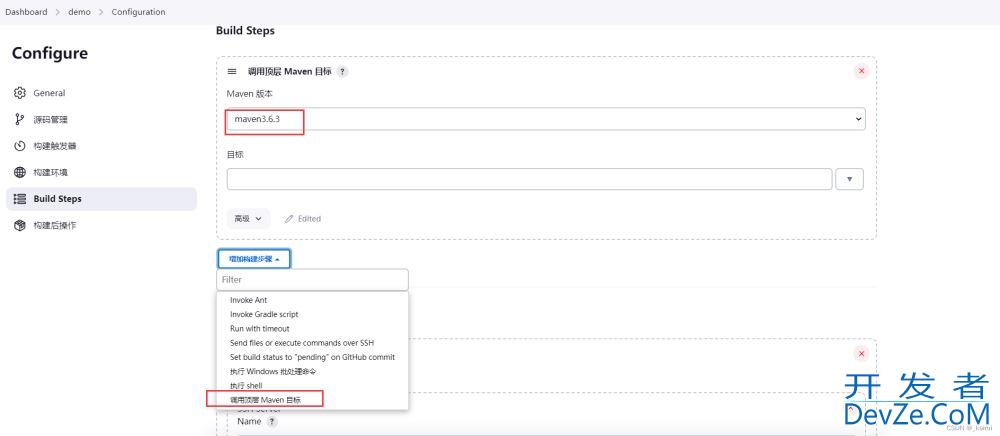Image resolution: width=1000 pixels, height=436 pixels.
Task: Click the Maven 版本 label
Action: tap(250, 93)
